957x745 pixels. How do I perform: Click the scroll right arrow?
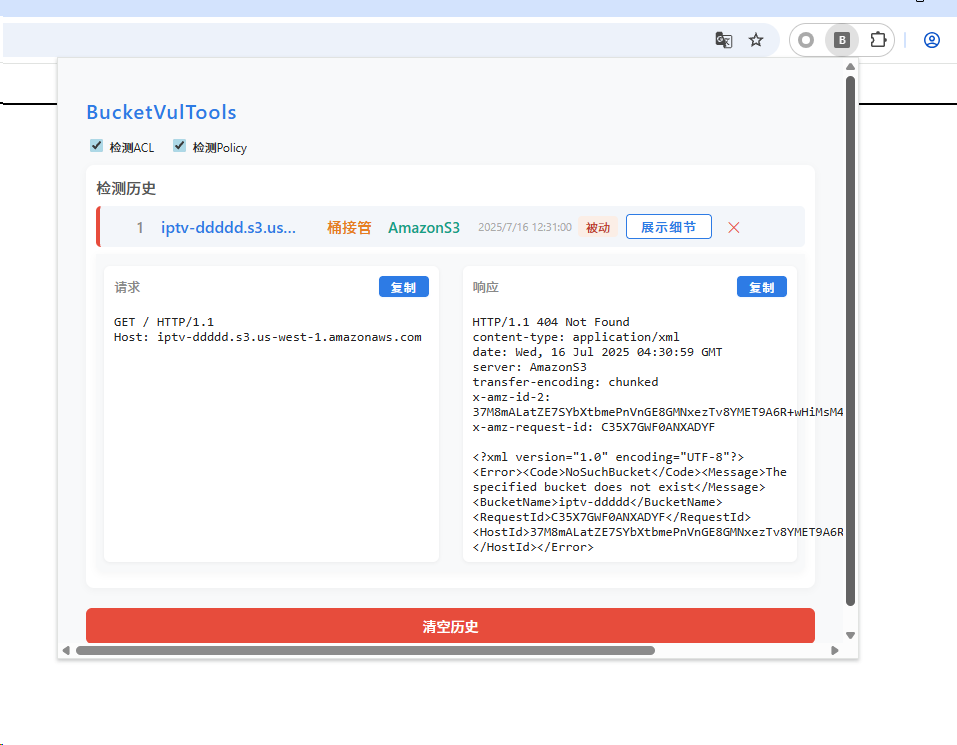click(x=835, y=650)
